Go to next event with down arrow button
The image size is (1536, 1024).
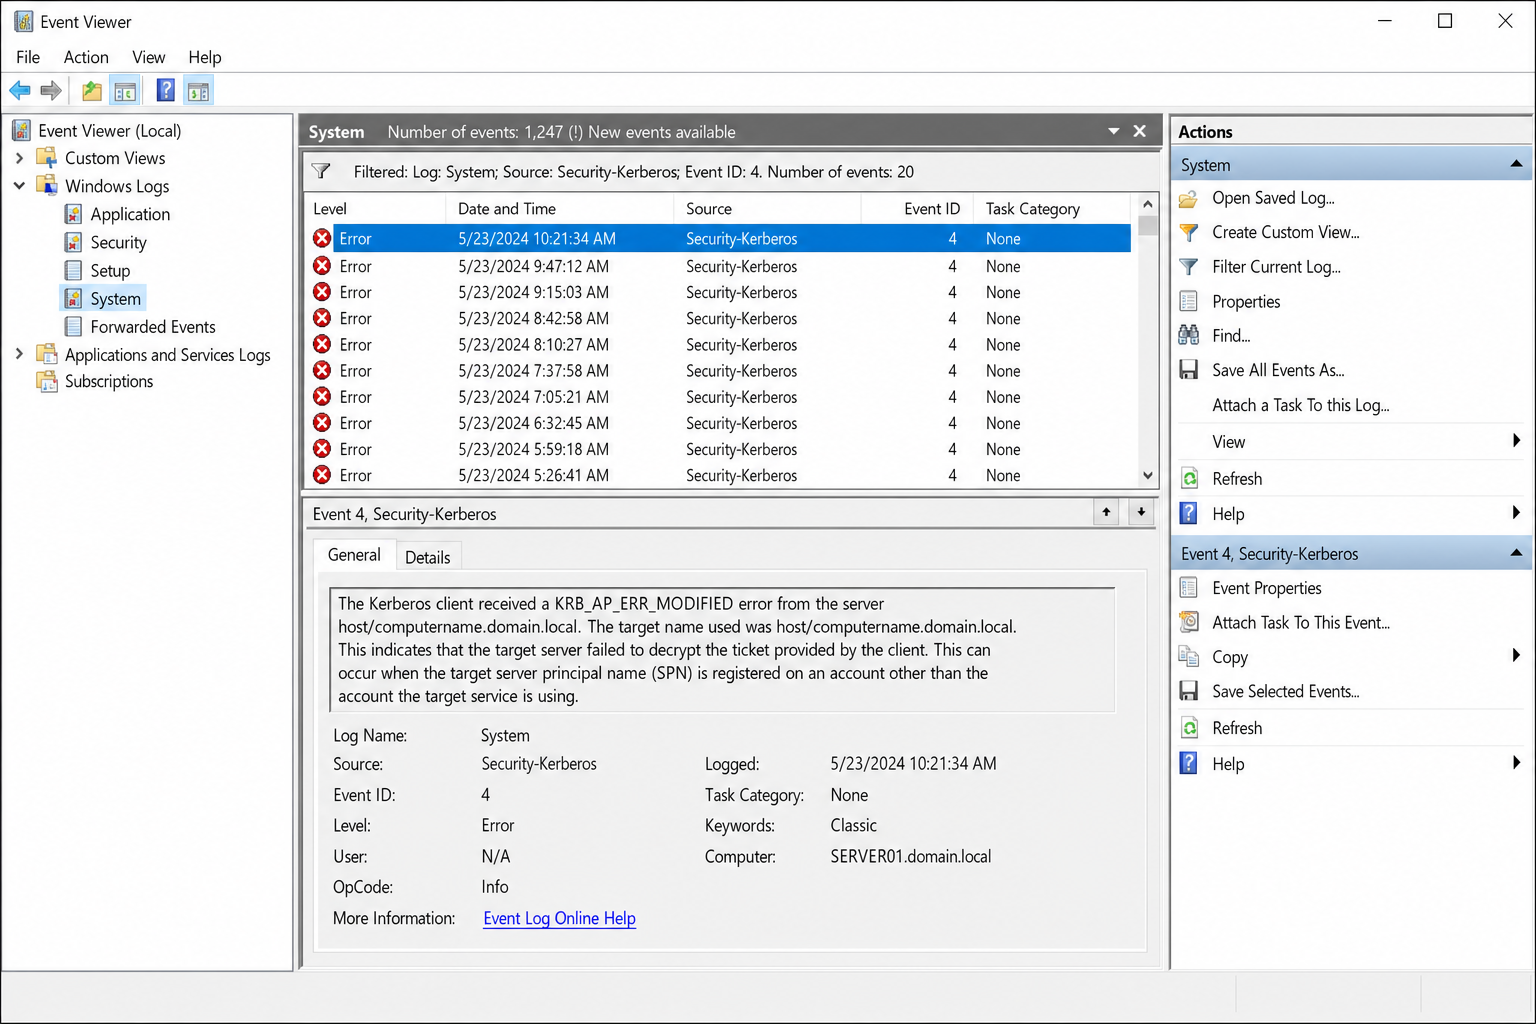click(1141, 512)
